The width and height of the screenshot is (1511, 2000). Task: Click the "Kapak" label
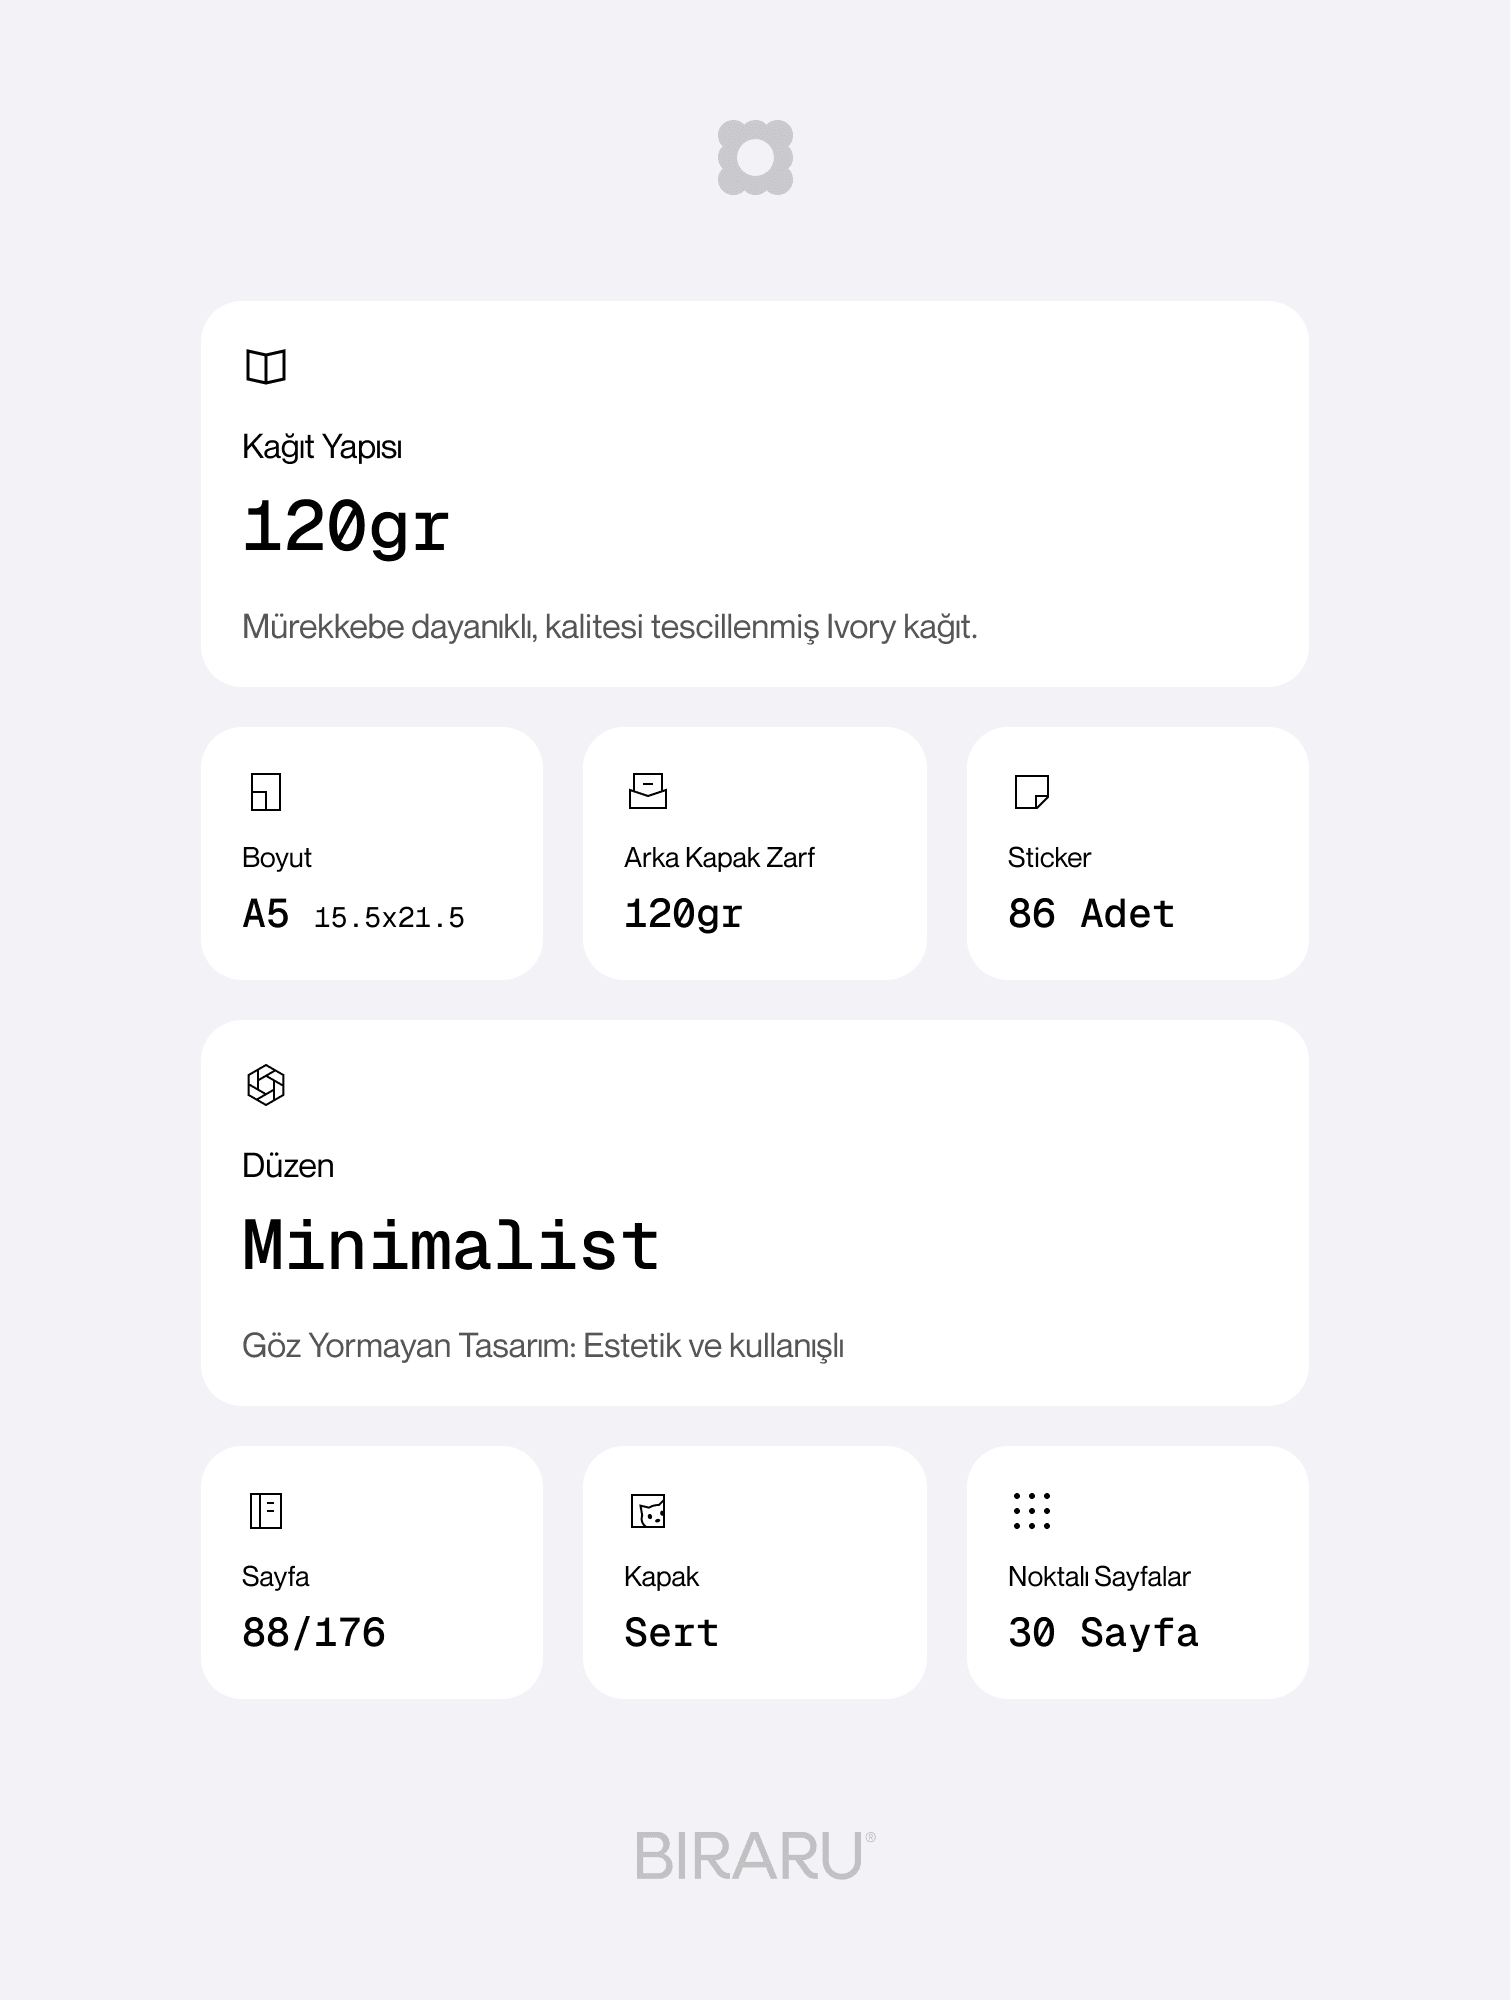coord(661,1577)
